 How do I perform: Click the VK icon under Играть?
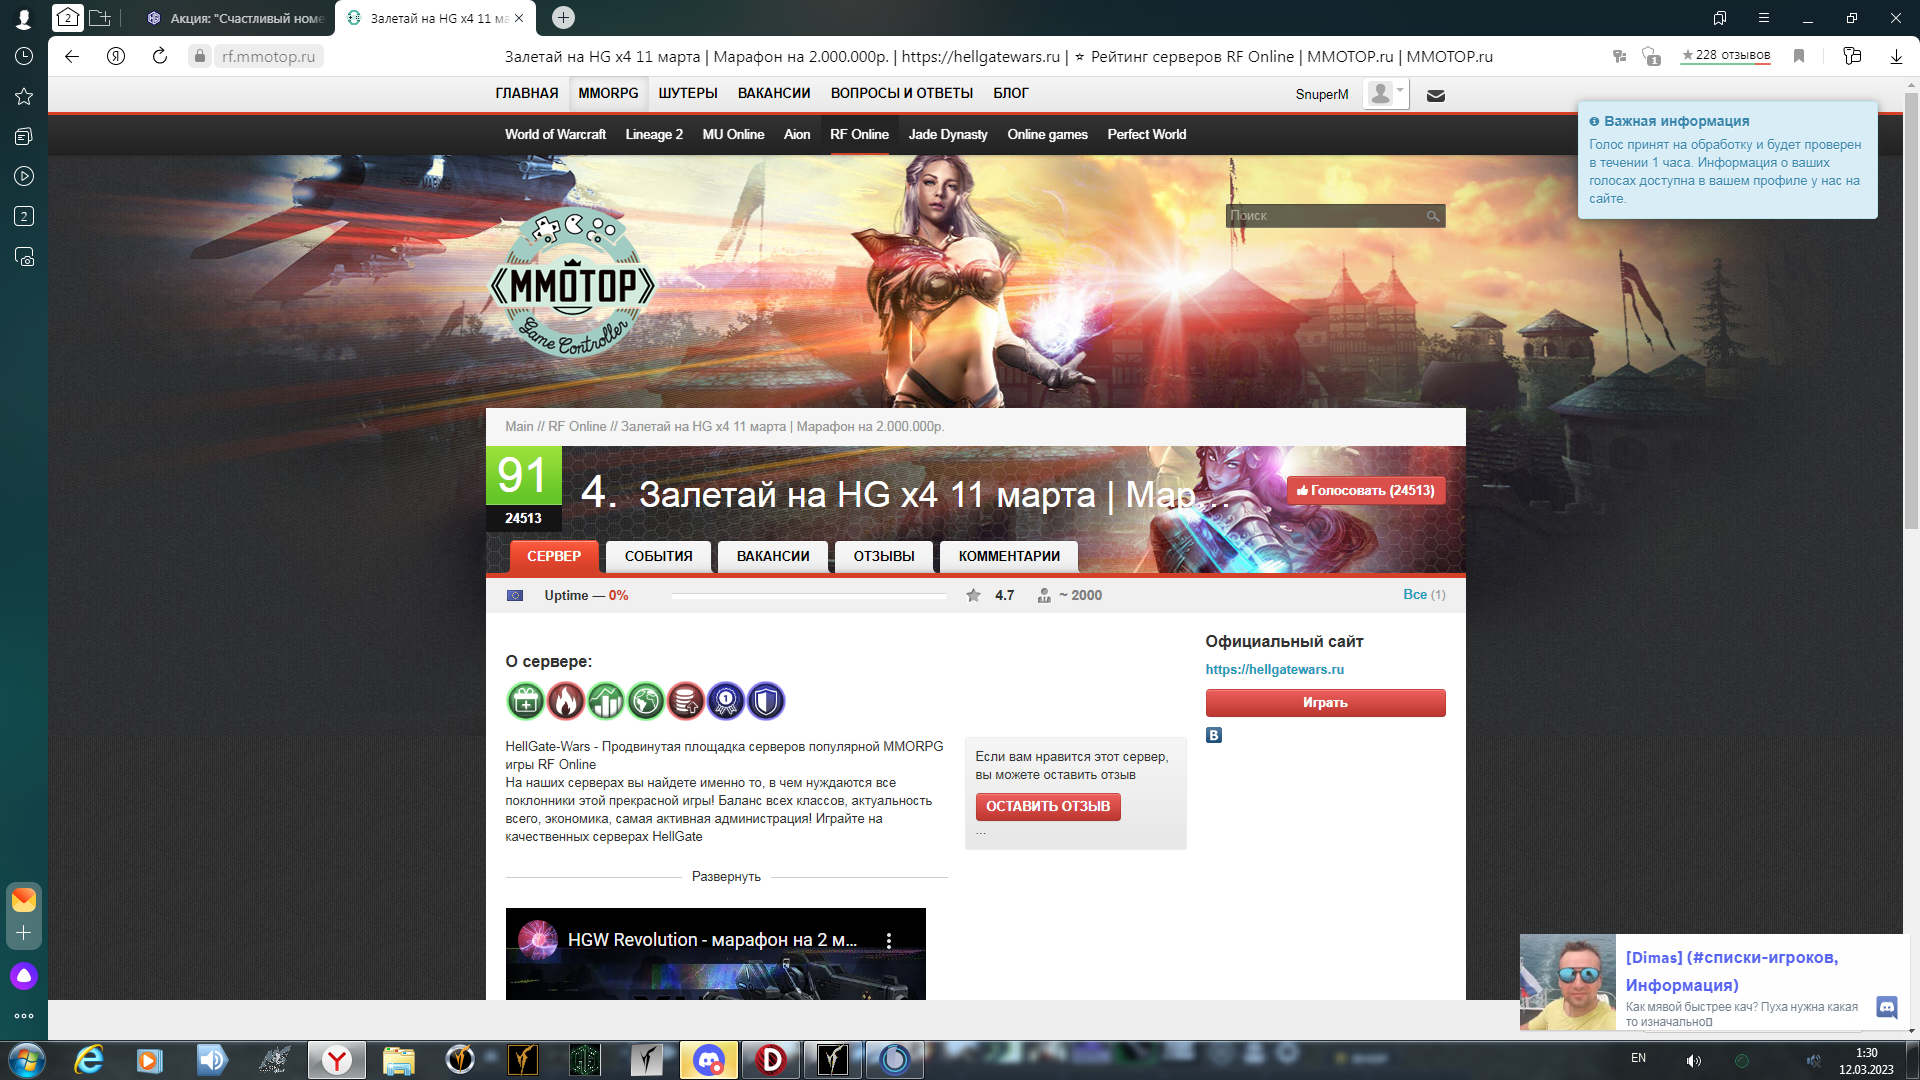(1214, 735)
